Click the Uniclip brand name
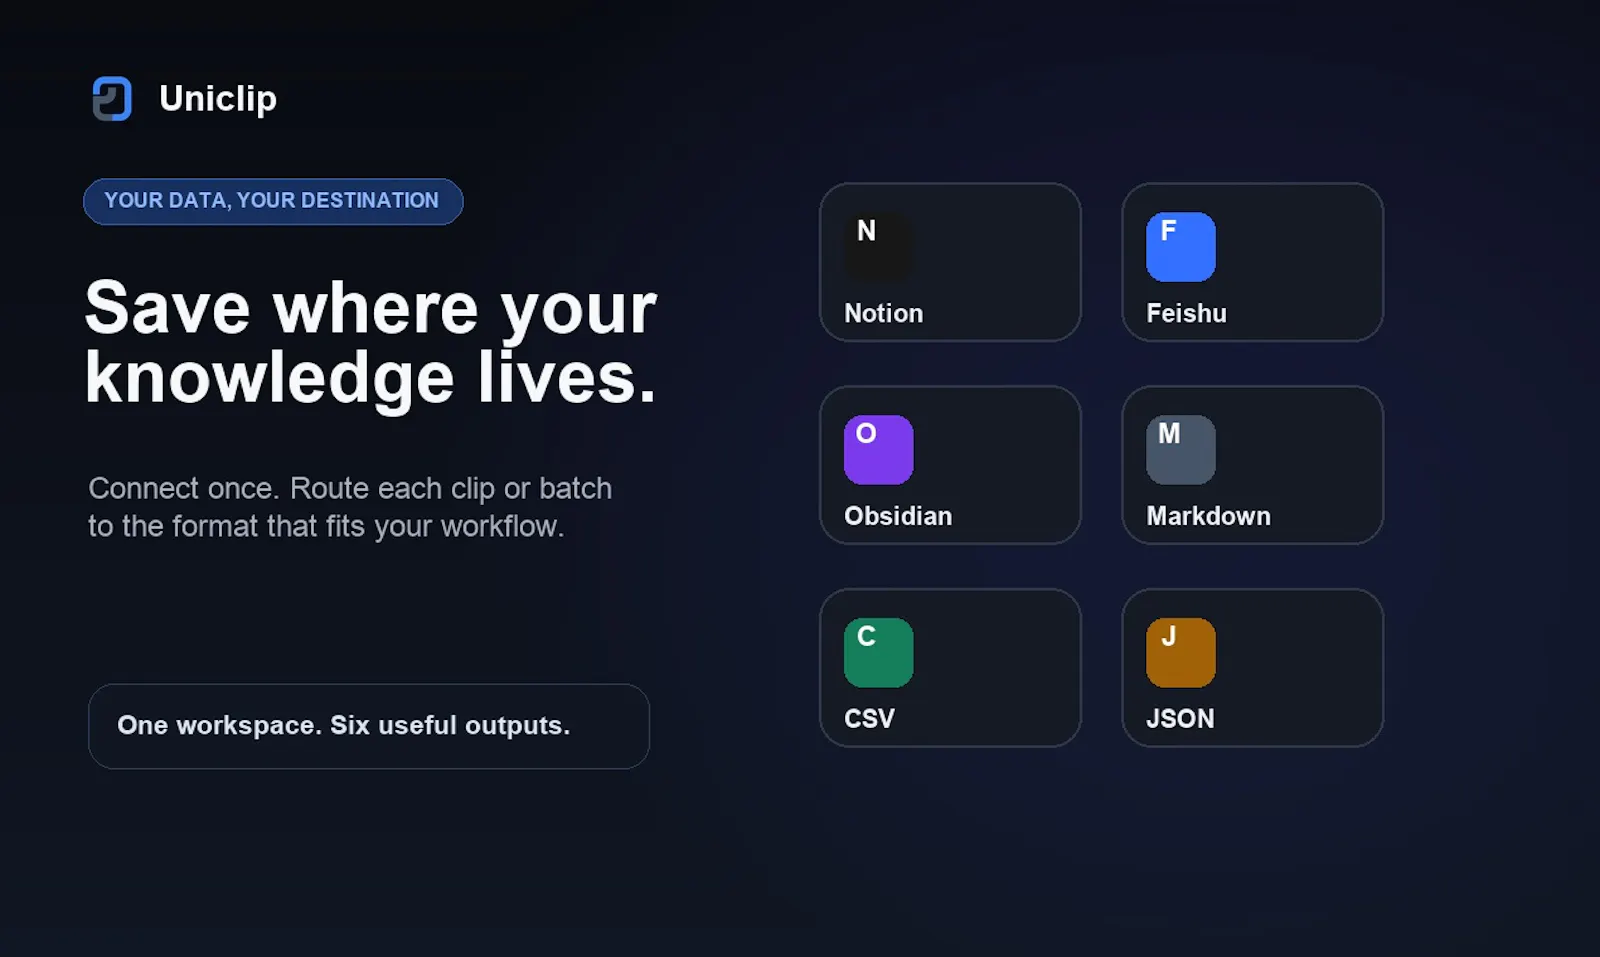Image resolution: width=1600 pixels, height=957 pixels. pos(218,99)
